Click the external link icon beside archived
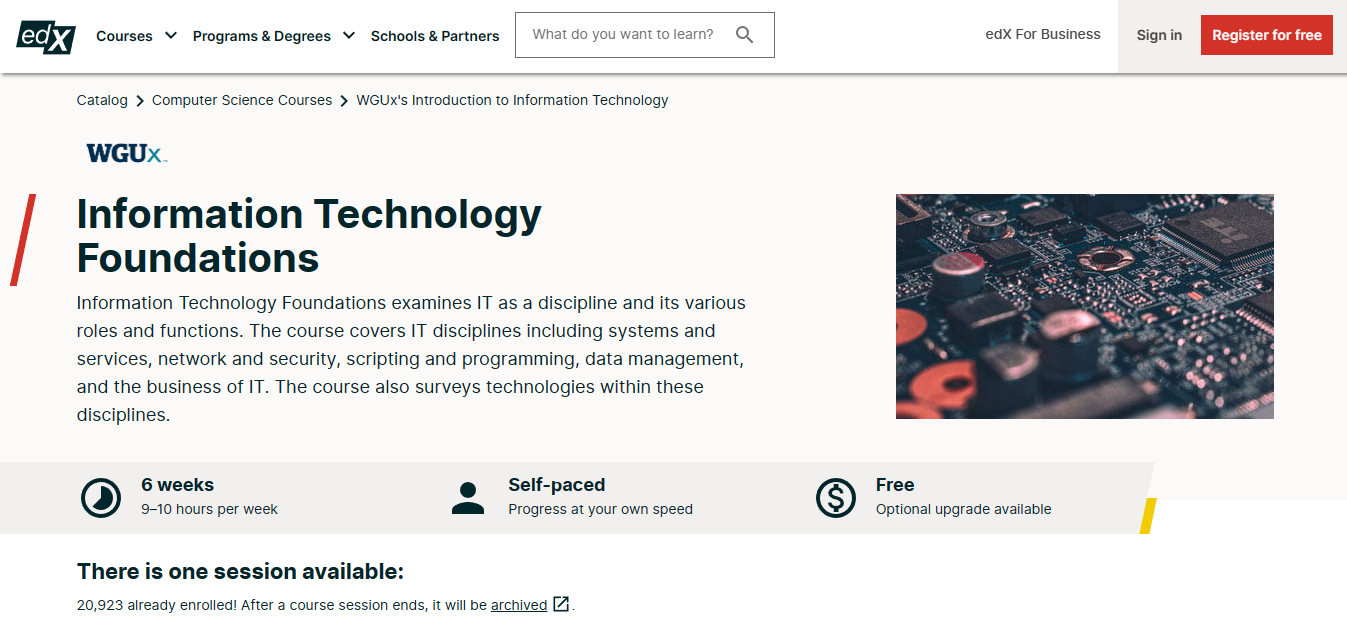 click(561, 604)
